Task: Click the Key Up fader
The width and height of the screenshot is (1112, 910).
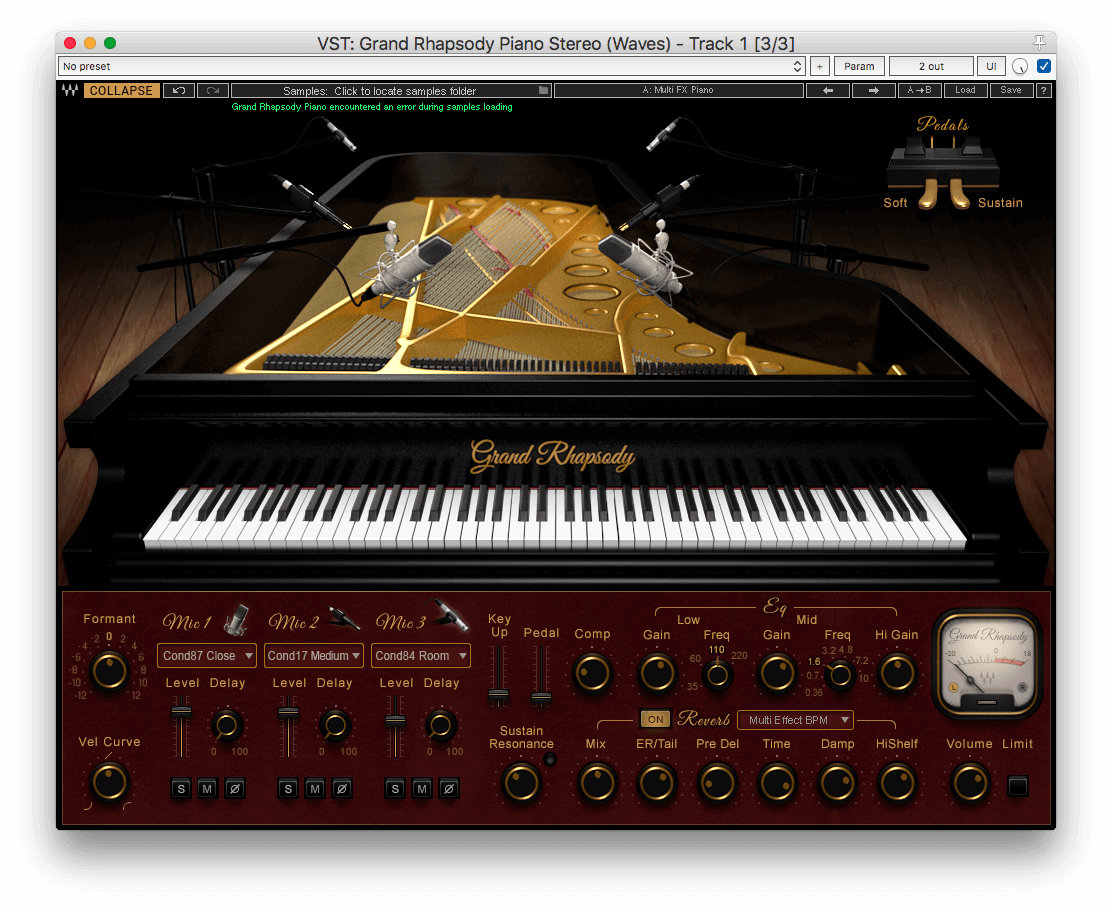Action: [499, 697]
